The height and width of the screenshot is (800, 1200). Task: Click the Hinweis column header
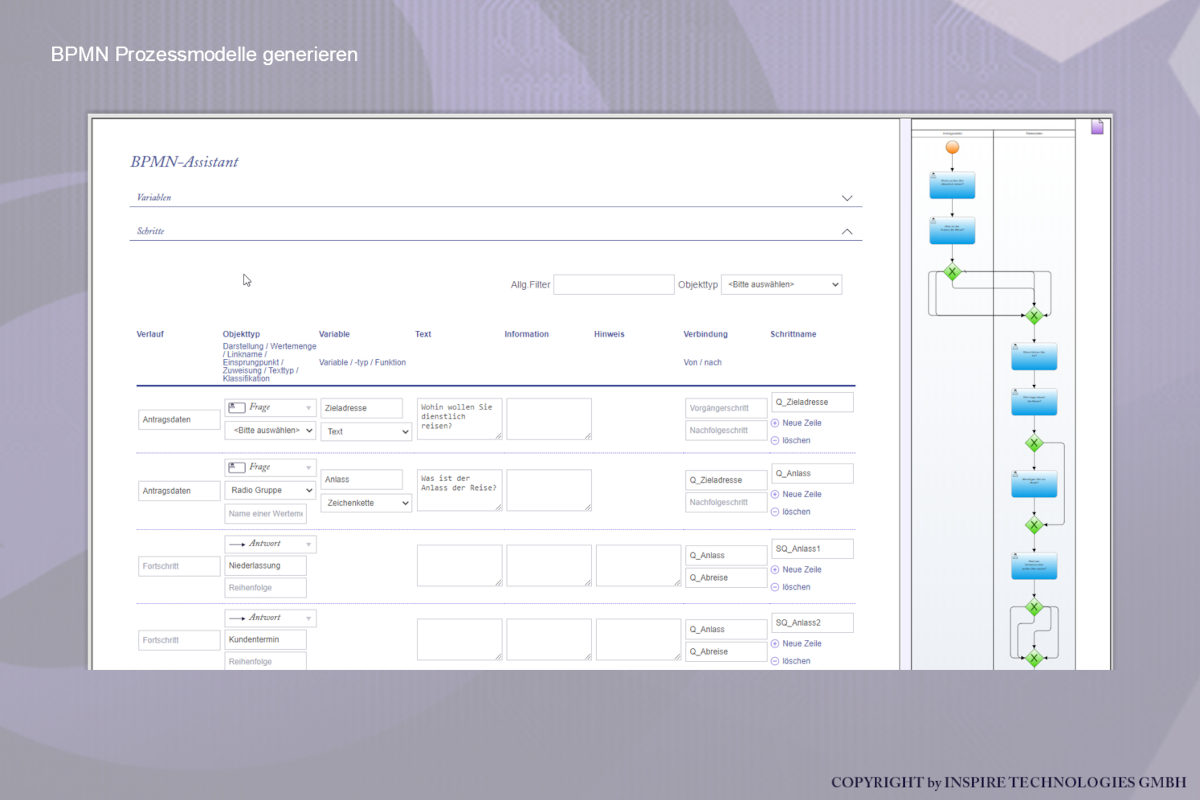click(x=609, y=334)
